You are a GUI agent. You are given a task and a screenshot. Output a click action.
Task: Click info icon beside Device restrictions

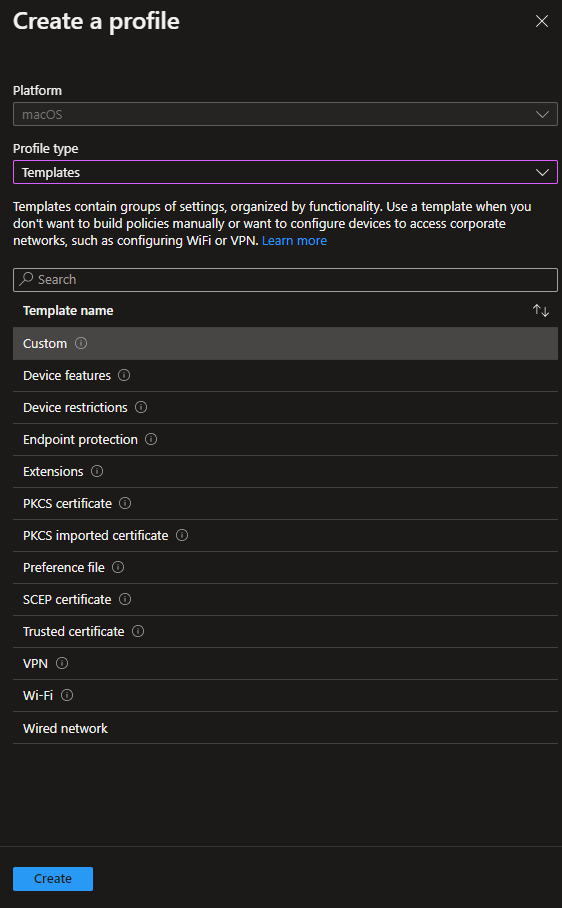click(141, 407)
